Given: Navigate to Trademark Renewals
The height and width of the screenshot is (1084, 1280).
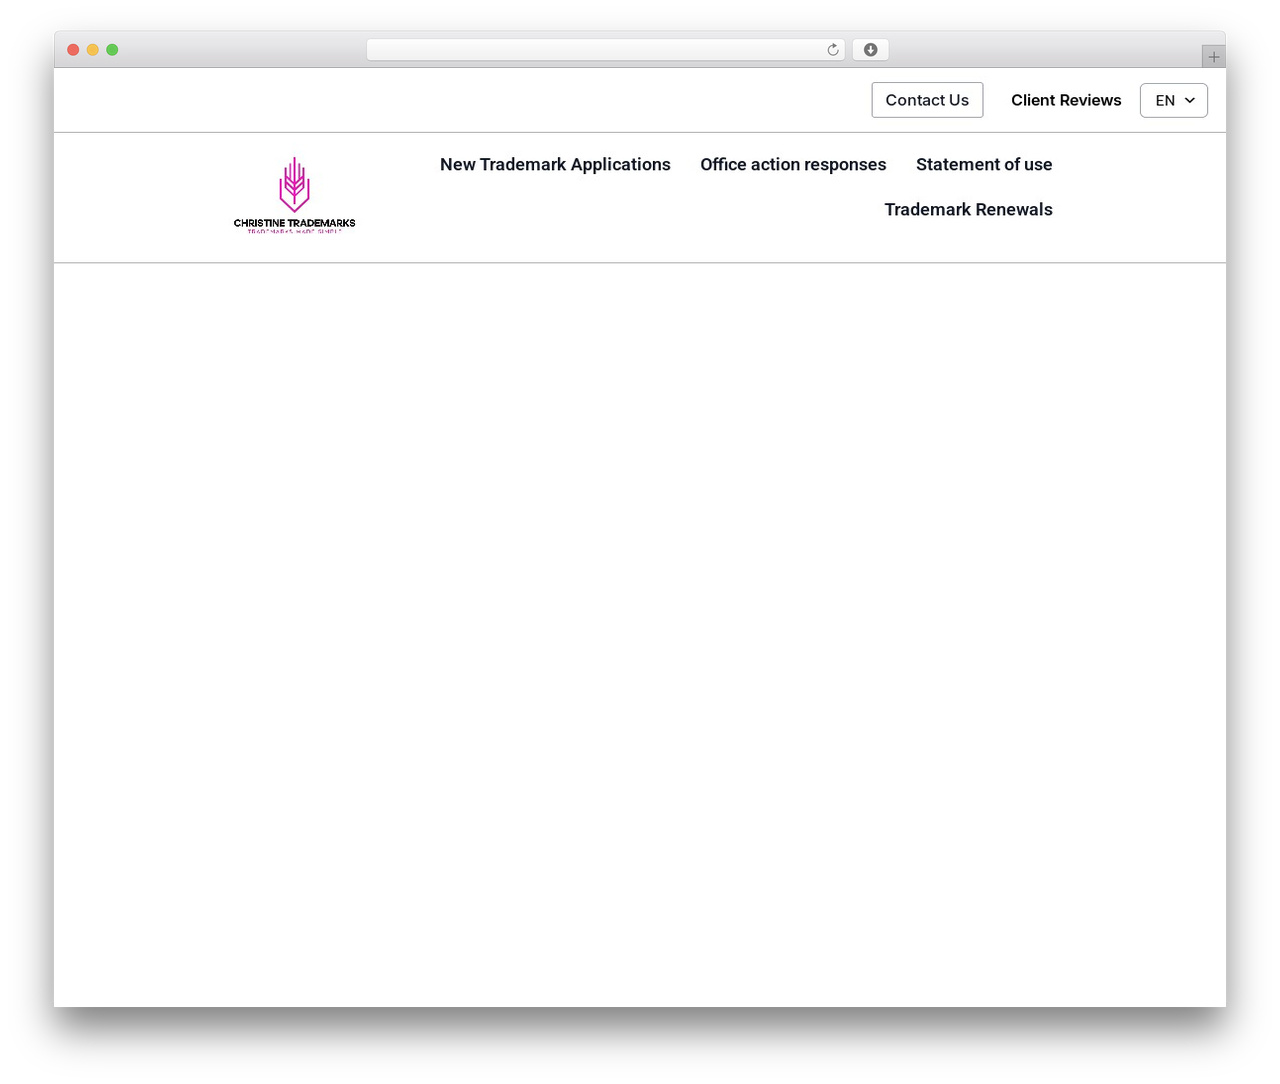Looking at the screenshot, I should click(x=968, y=209).
